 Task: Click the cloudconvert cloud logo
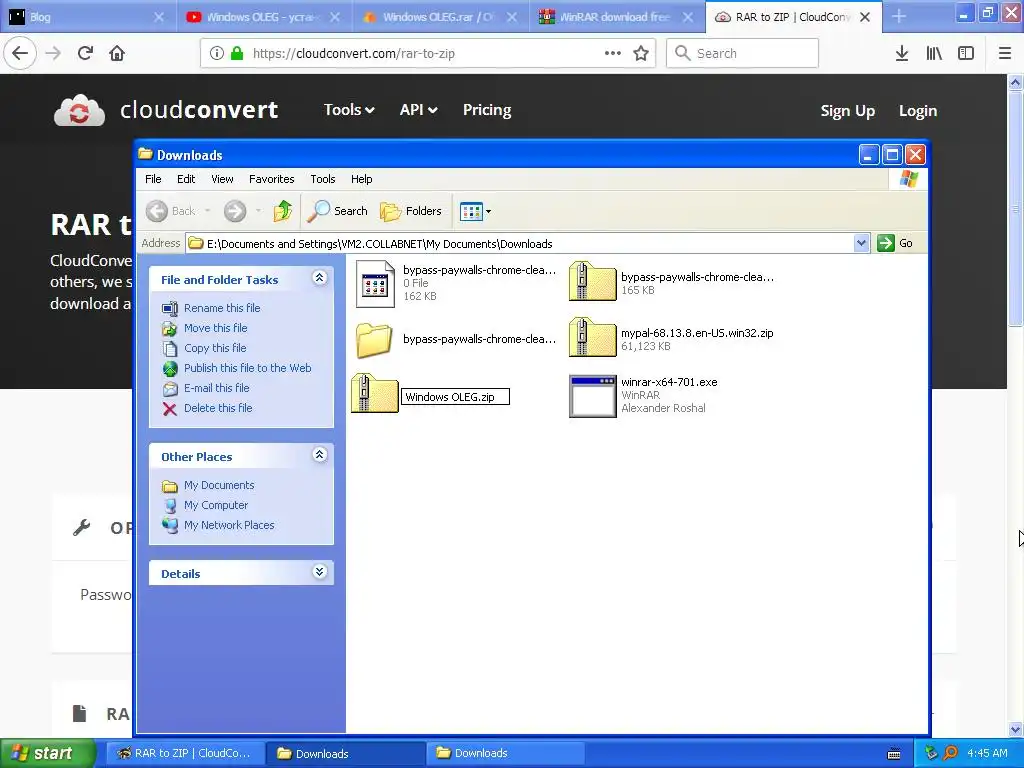coord(79,110)
